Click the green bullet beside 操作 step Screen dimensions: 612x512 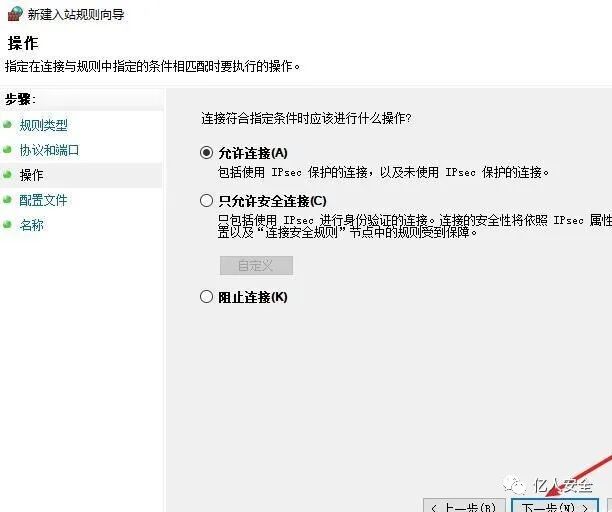coord(7,175)
